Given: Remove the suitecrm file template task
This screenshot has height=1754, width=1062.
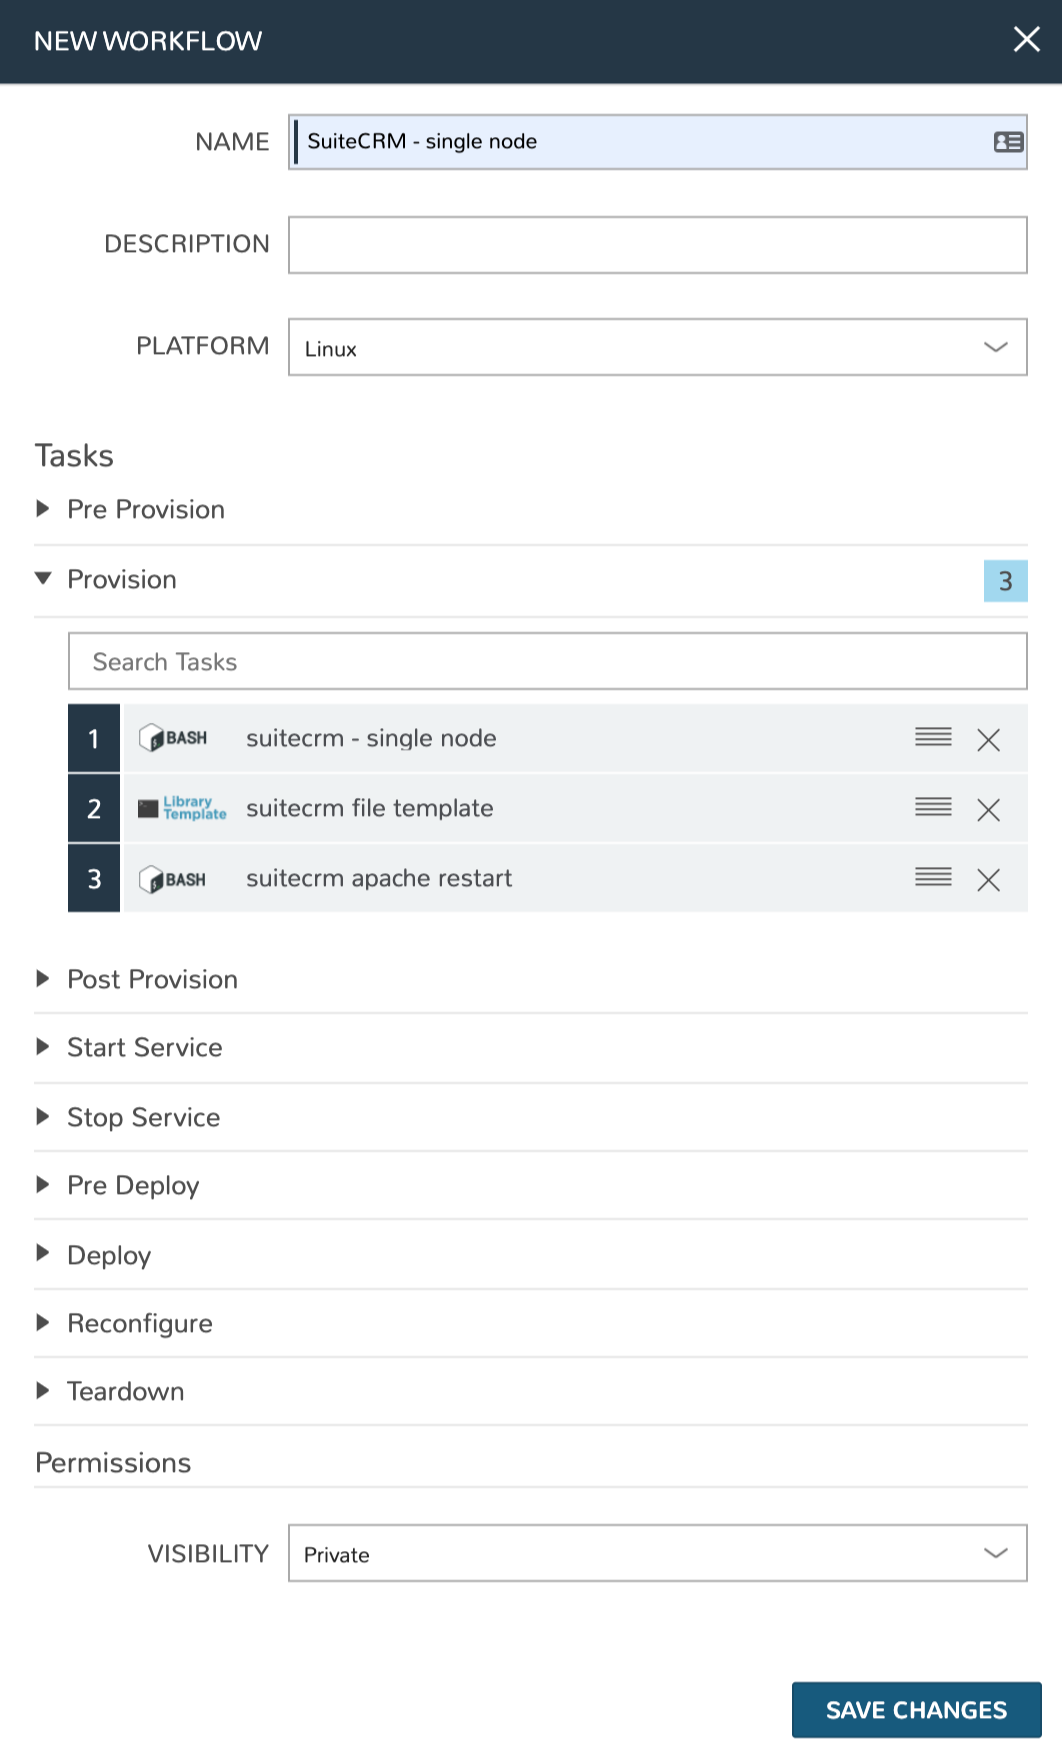Looking at the screenshot, I should click(x=989, y=811).
